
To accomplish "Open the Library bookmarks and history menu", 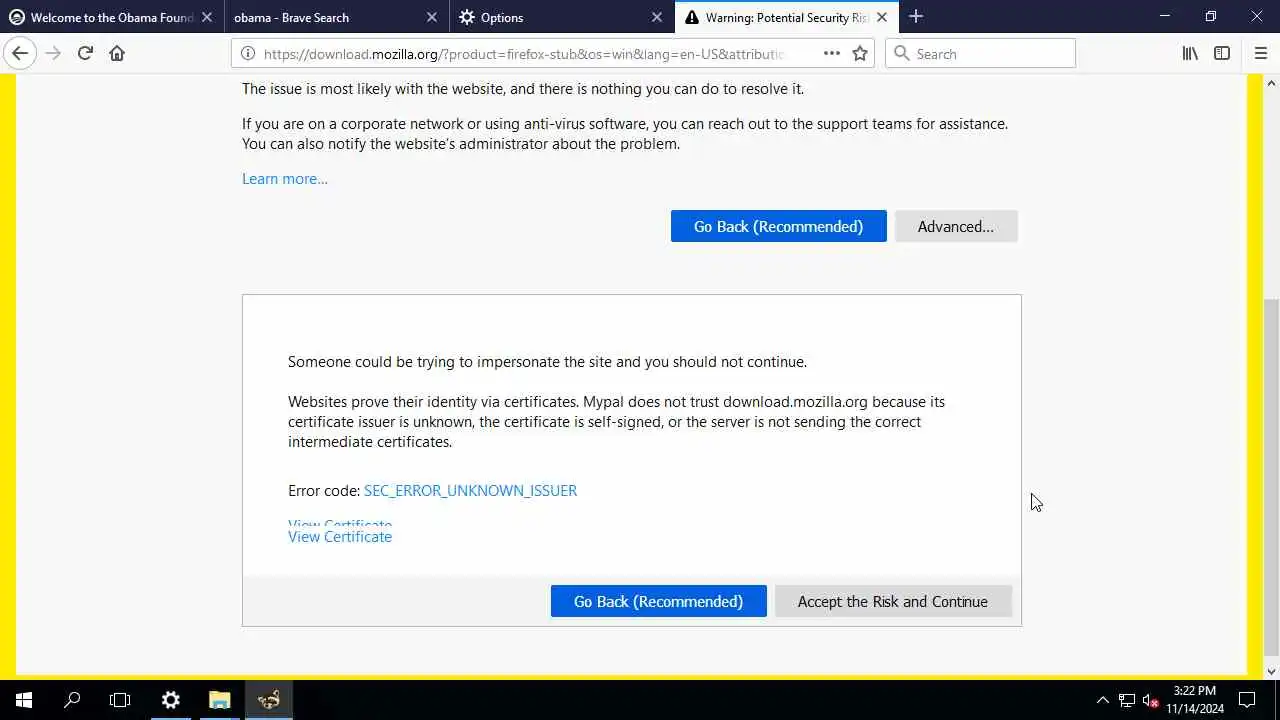I will (1190, 54).
